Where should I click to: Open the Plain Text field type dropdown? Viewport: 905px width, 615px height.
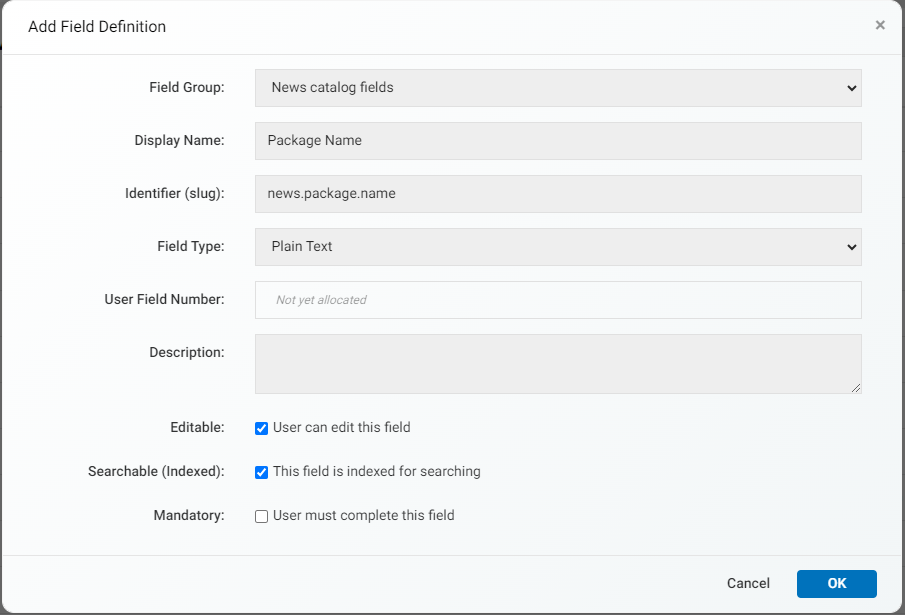pos(558,247)
